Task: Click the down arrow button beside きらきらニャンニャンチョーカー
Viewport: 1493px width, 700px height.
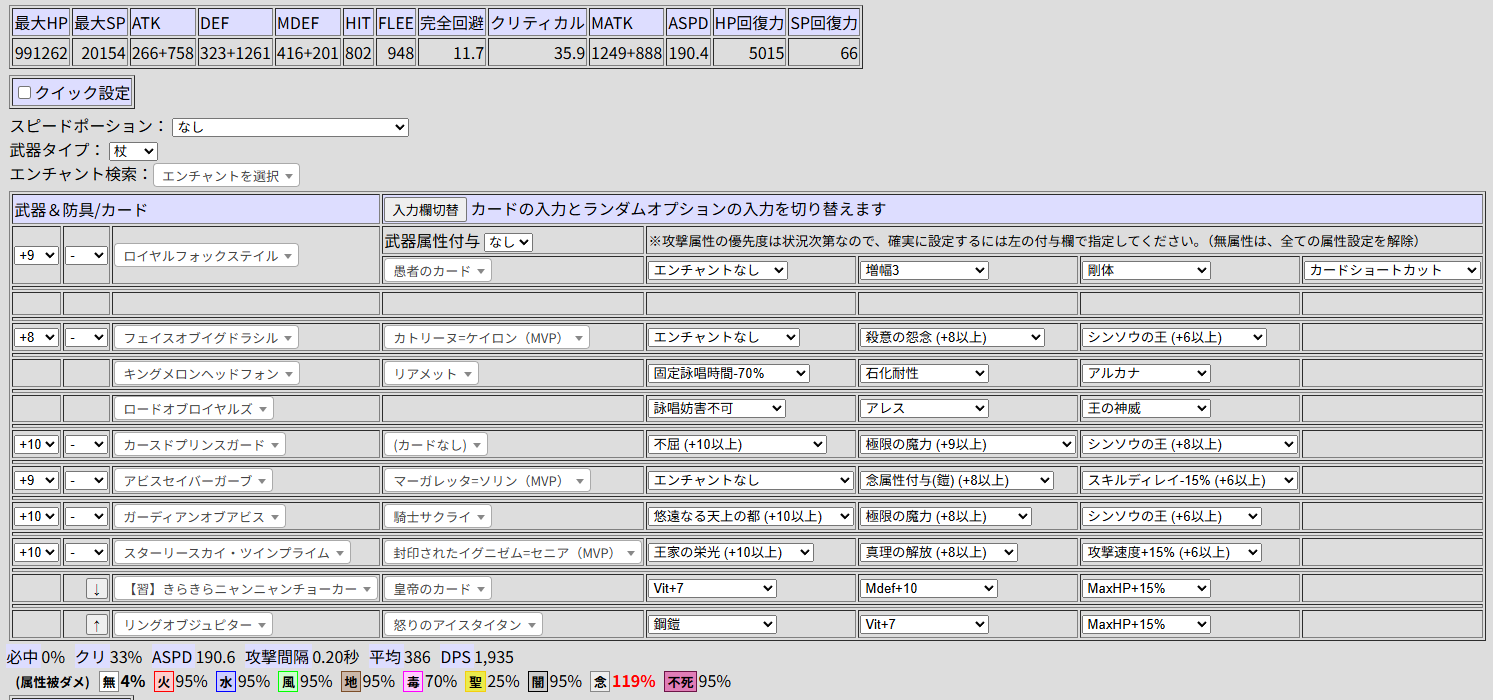Action: pyautogui.click(x=96, y=589)
